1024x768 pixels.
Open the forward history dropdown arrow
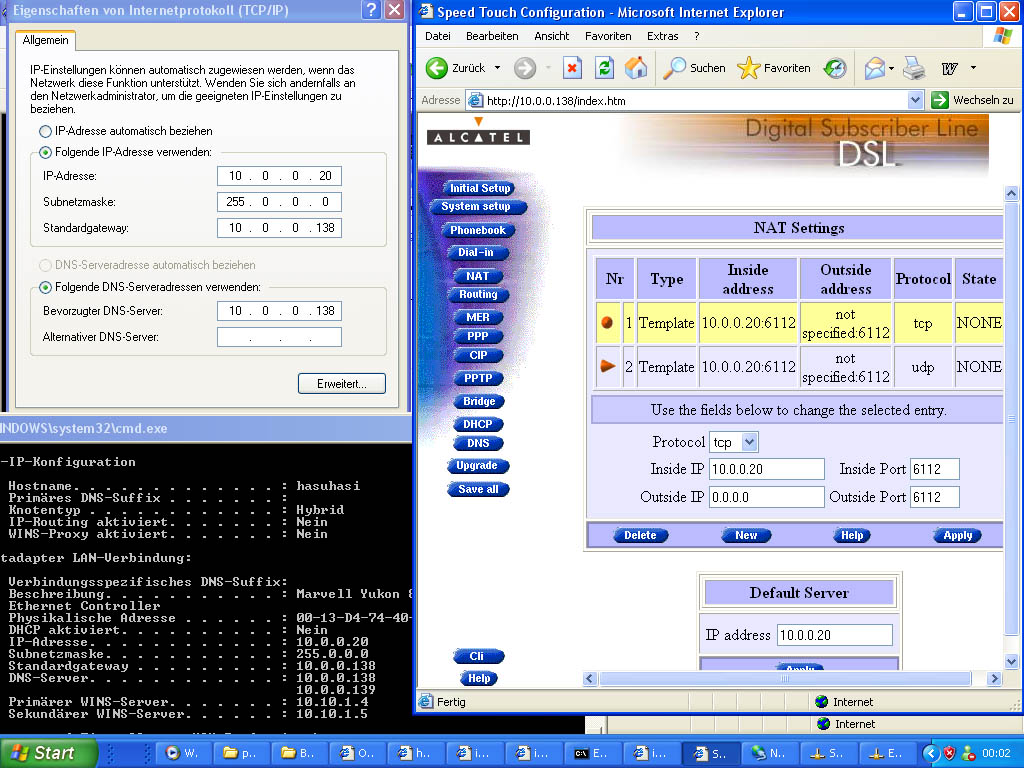548,68
